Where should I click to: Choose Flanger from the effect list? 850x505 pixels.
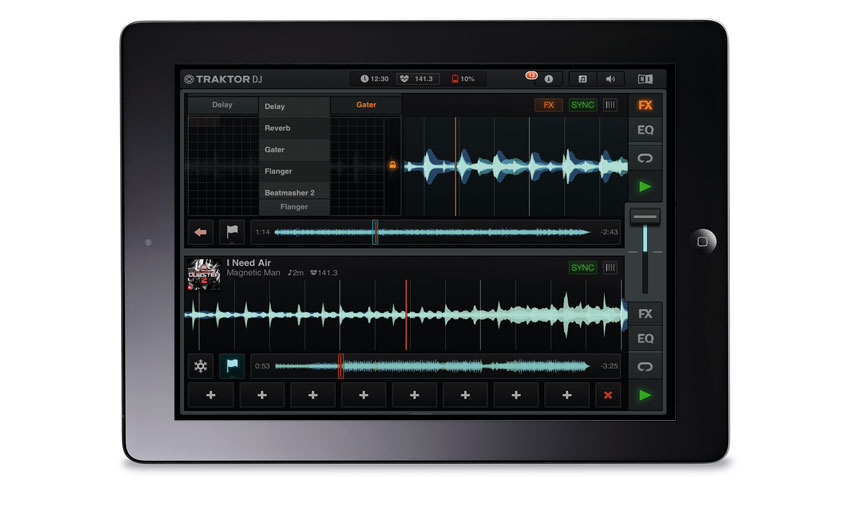pos(294,171)
